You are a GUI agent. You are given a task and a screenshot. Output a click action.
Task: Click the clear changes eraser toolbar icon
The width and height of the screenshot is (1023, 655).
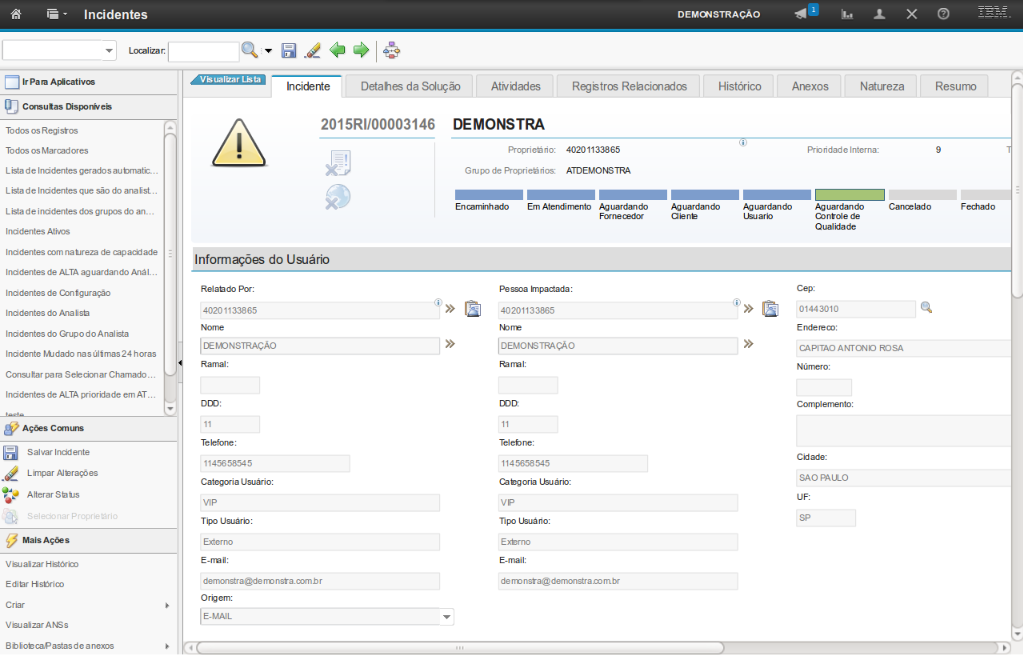pos(312,50)
